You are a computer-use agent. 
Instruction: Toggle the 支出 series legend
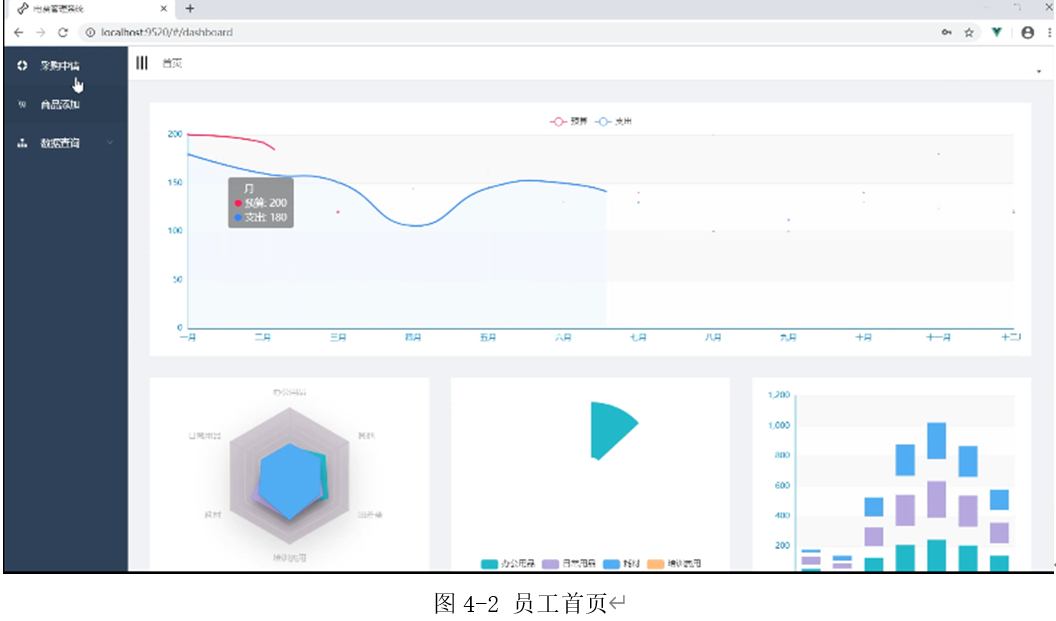tap(613, 119)
